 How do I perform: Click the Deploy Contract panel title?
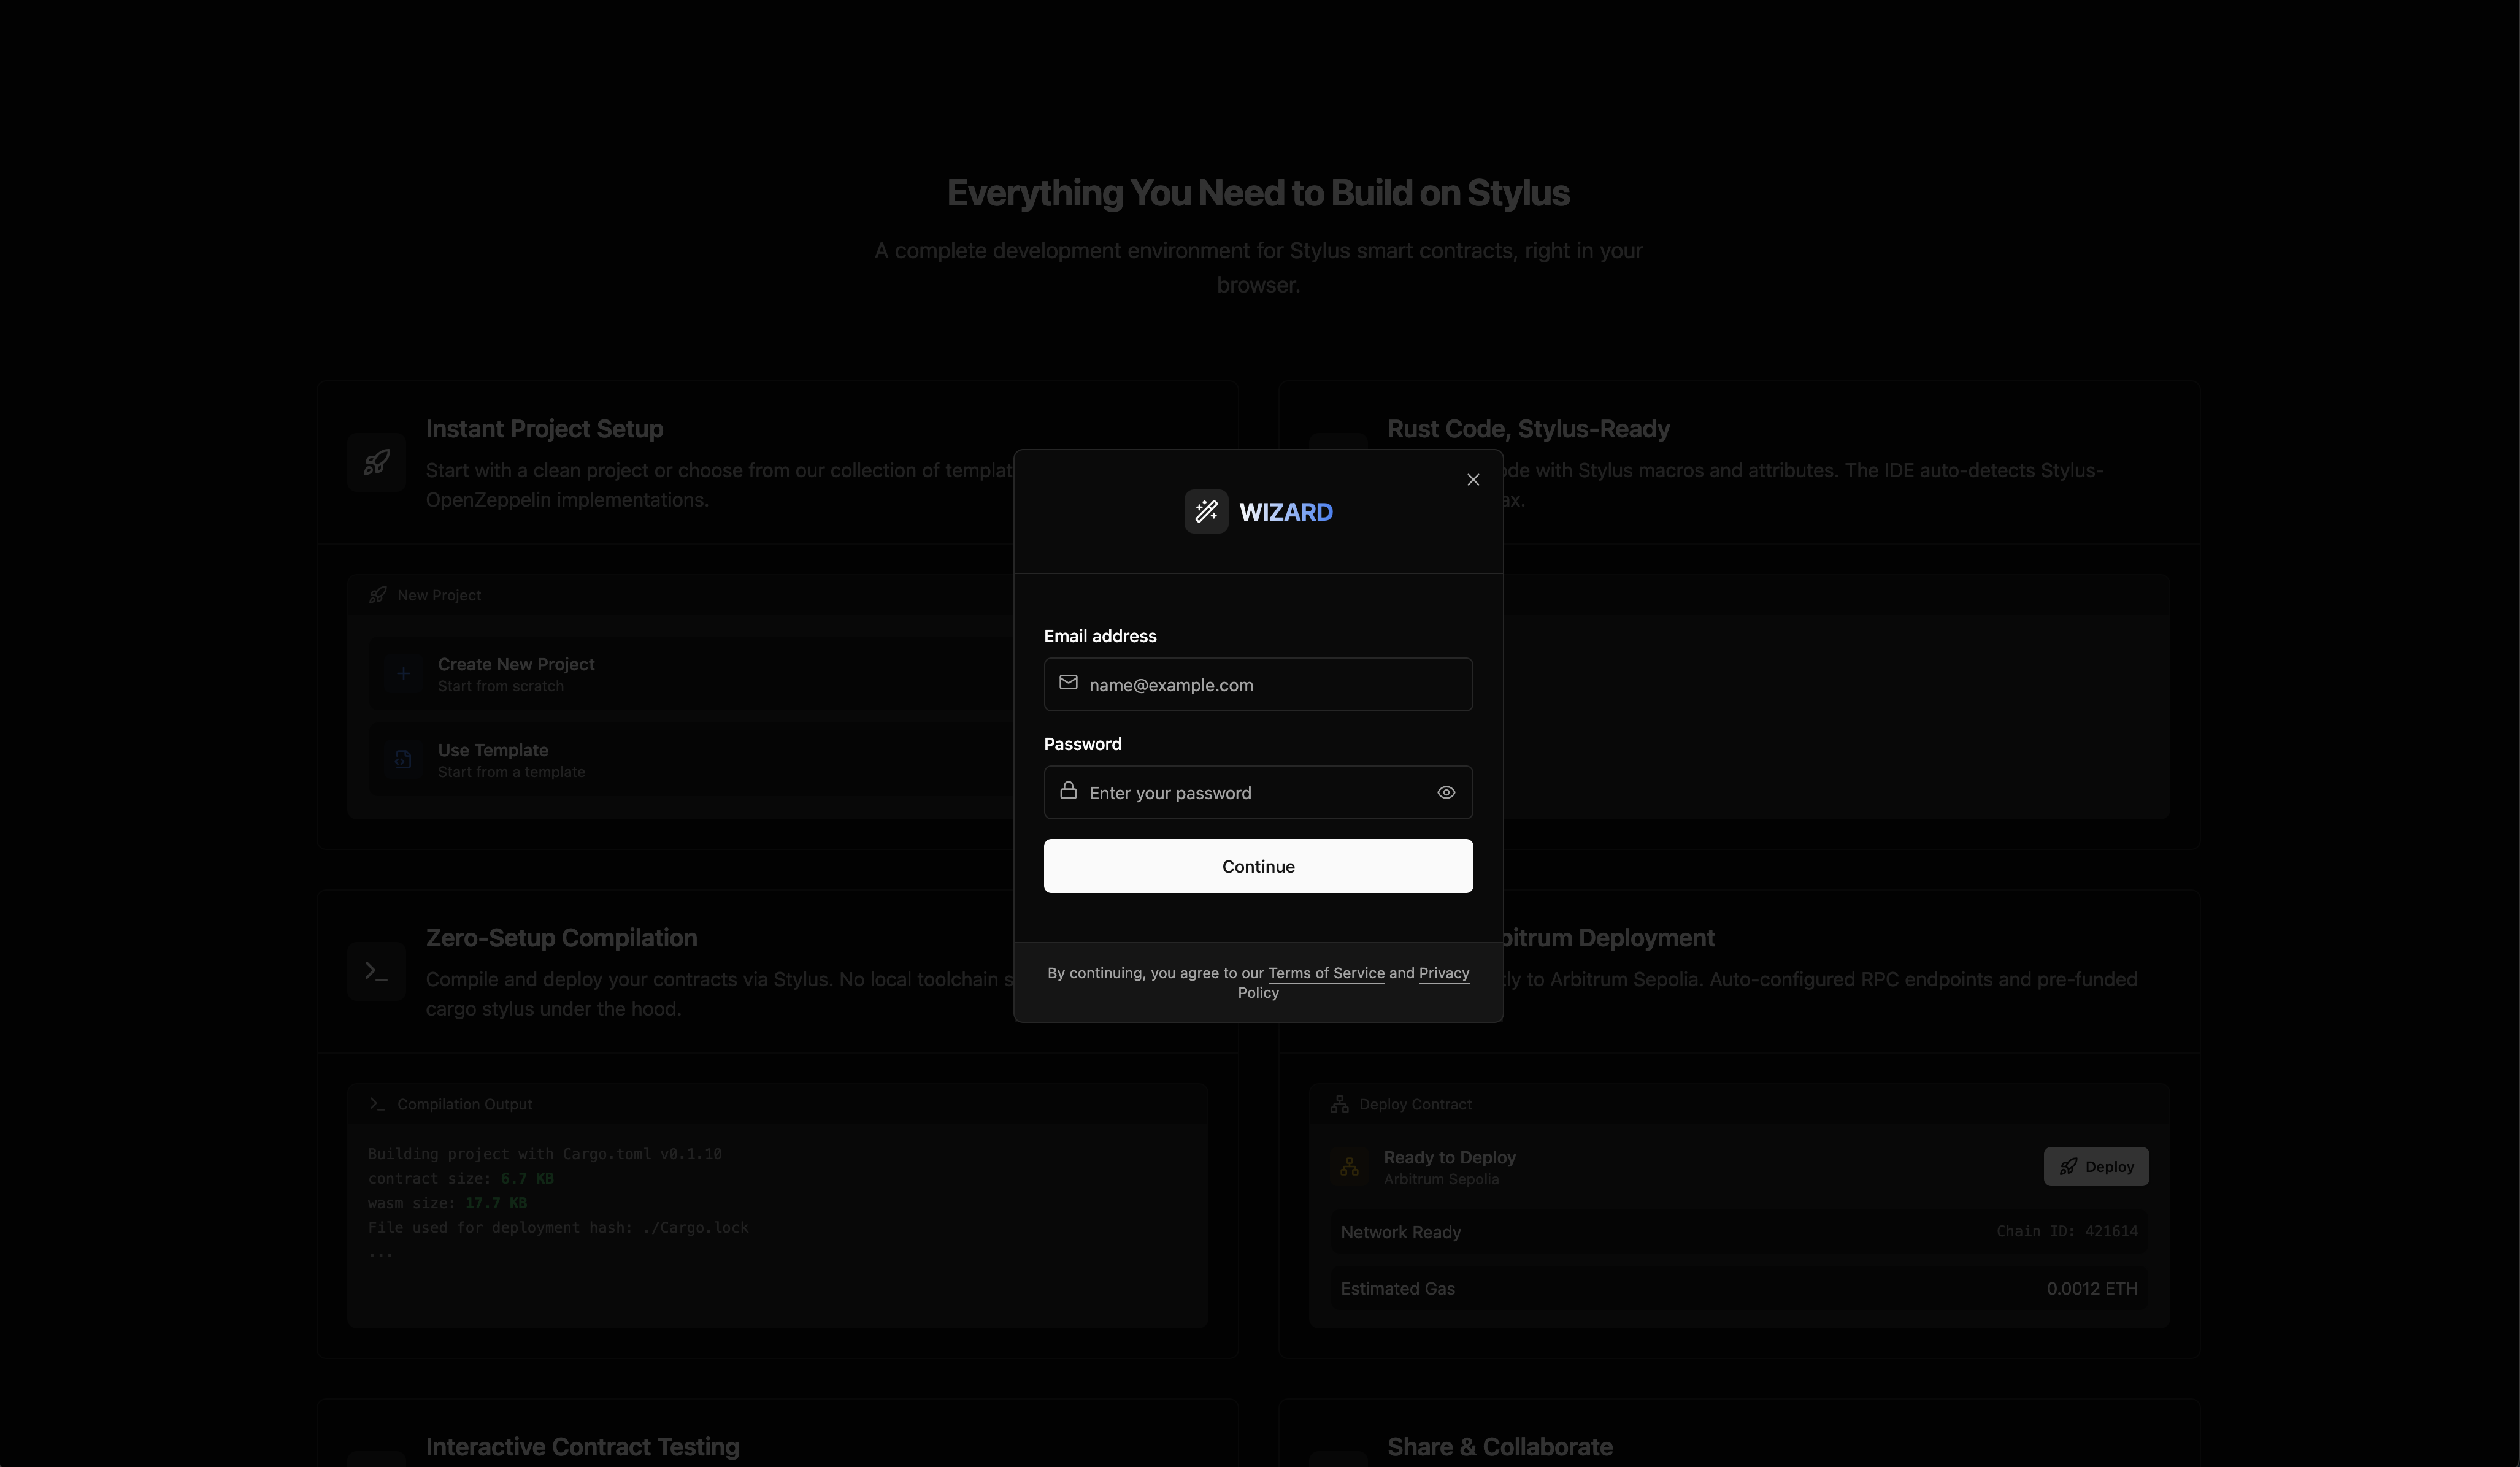tap(1415, 1104)
